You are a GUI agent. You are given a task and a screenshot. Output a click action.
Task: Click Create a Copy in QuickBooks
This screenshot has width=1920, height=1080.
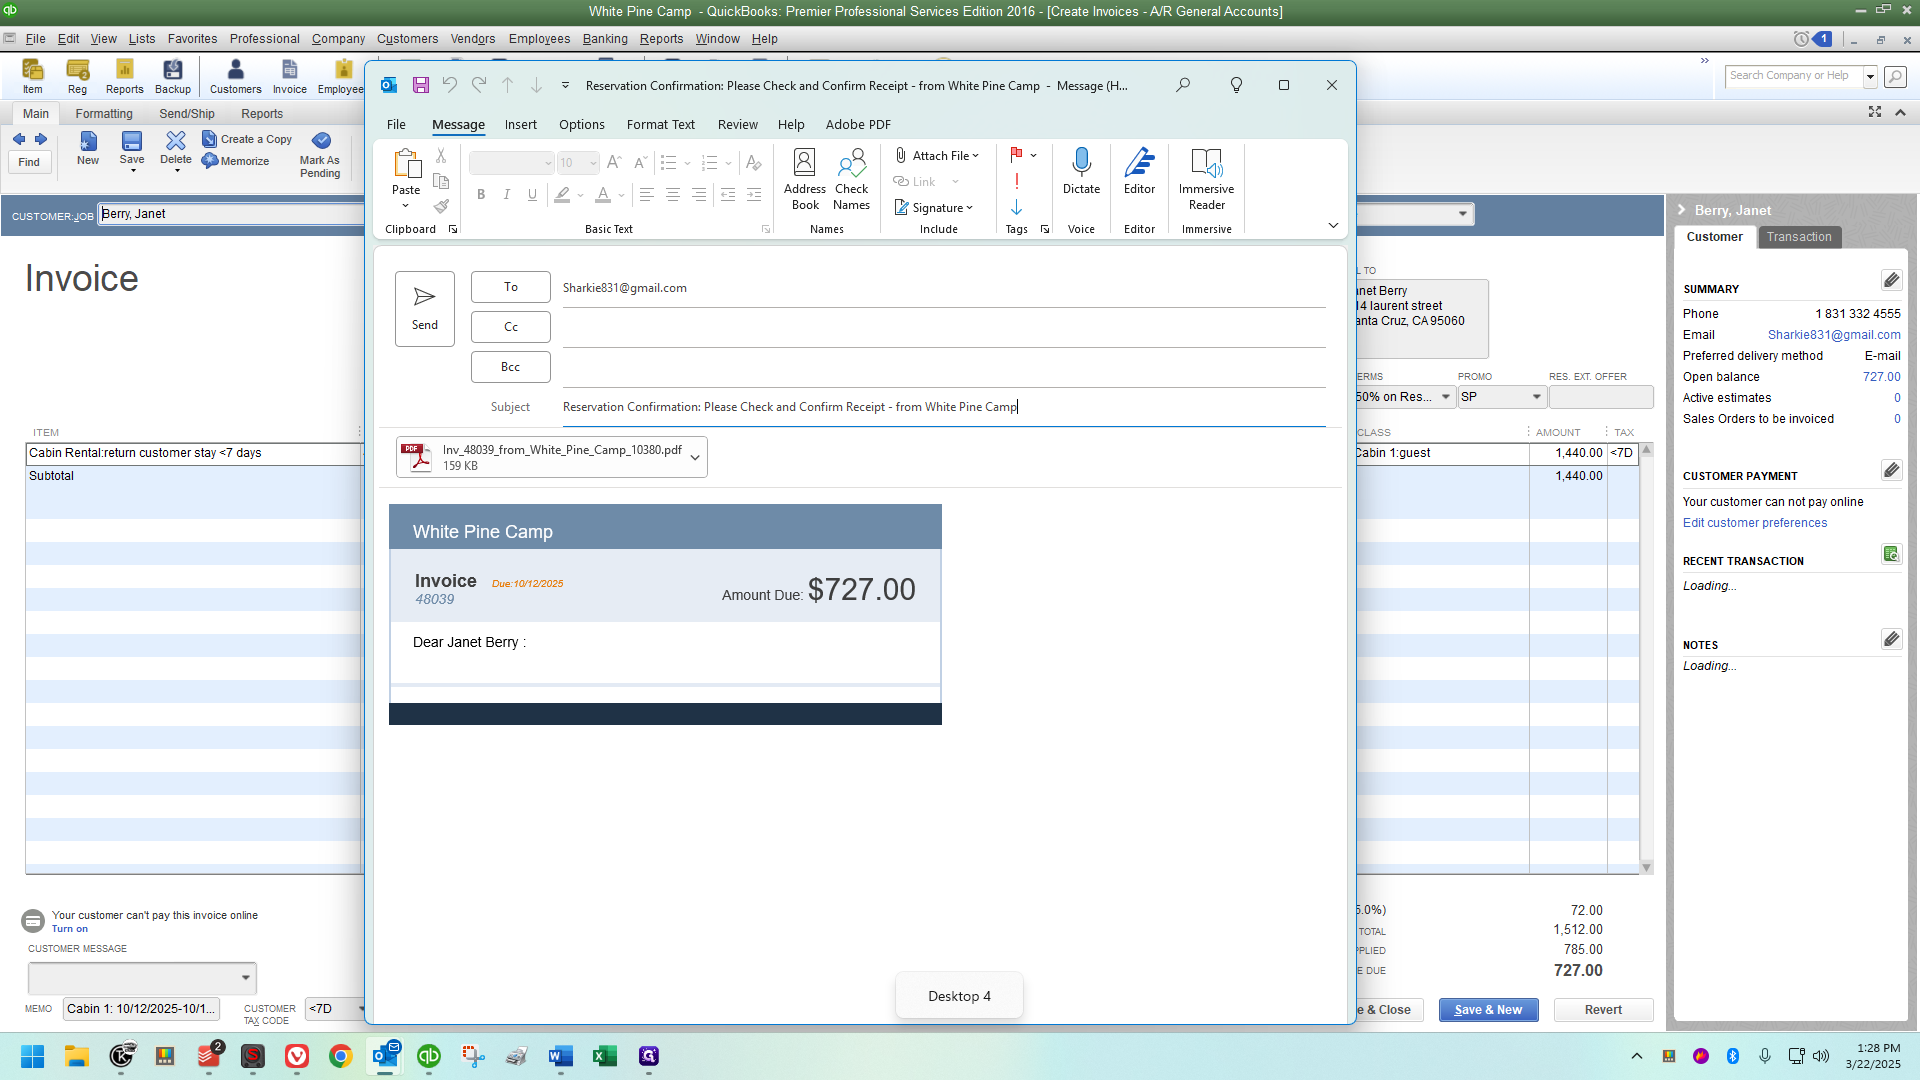click(x=247, y=139)
